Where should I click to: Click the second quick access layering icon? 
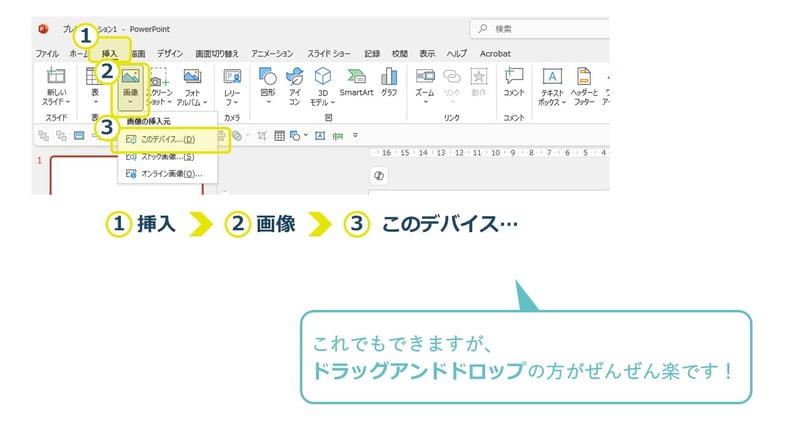[x=61, y=136]
